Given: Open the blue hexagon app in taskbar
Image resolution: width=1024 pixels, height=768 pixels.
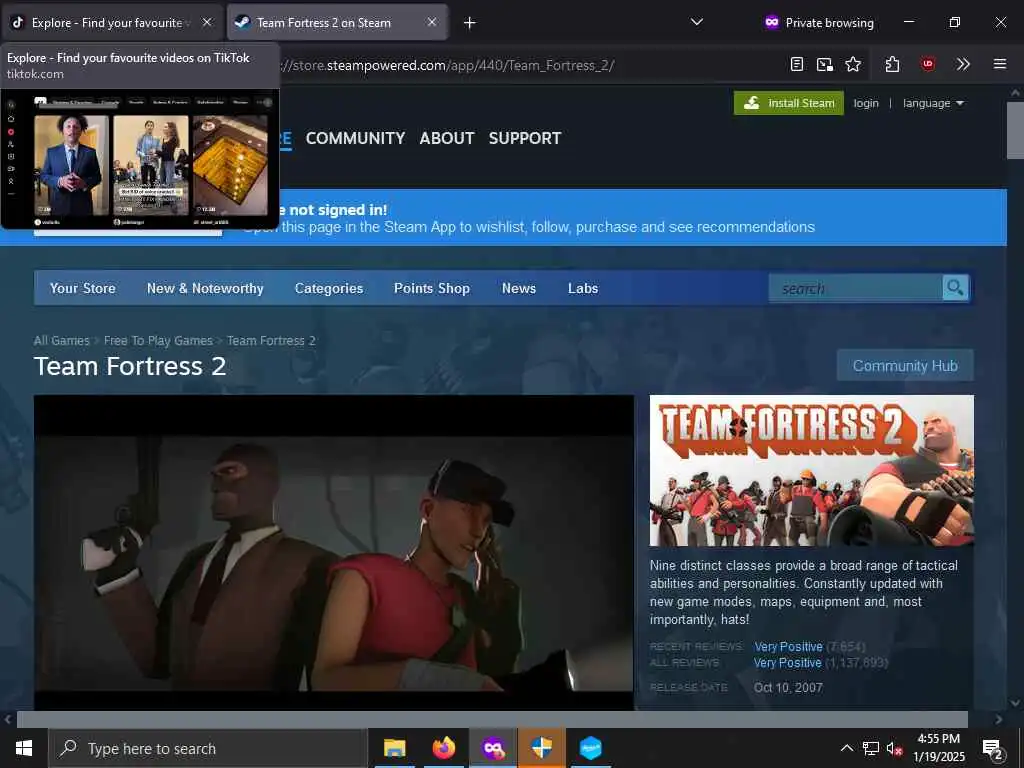Looking at the screenshot, I should click(590, 748).
